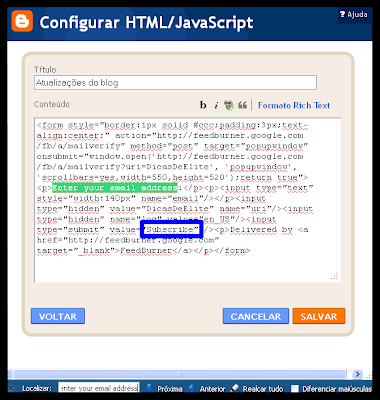Click the textarea resize grip corner

[335, 276]
